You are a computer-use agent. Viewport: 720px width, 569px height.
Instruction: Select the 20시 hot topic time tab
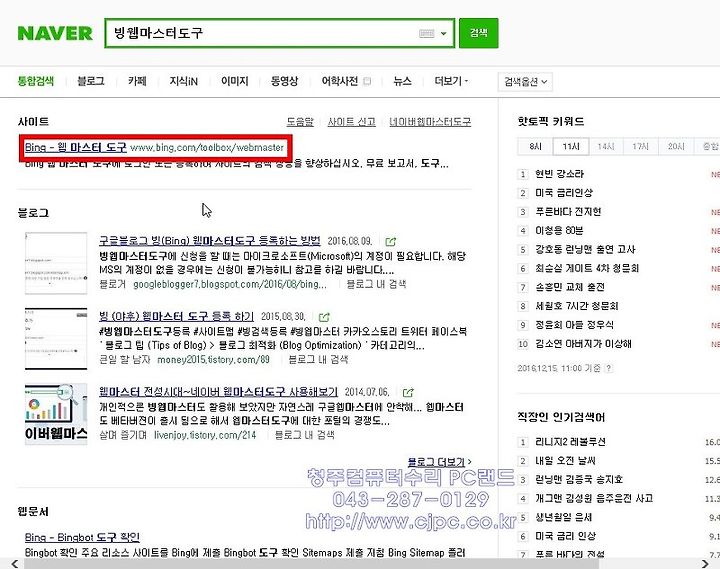click(x=676, y=146)
